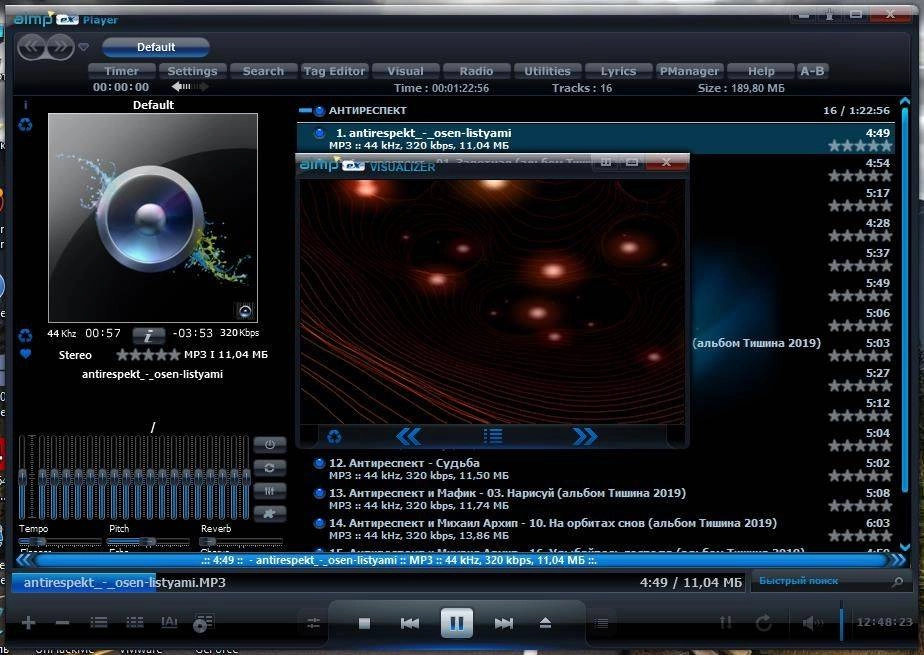Click the round back arrow button top-left
Image resolution: width=924 pixels, height=655 pixels.
click(x=32, y=47)
